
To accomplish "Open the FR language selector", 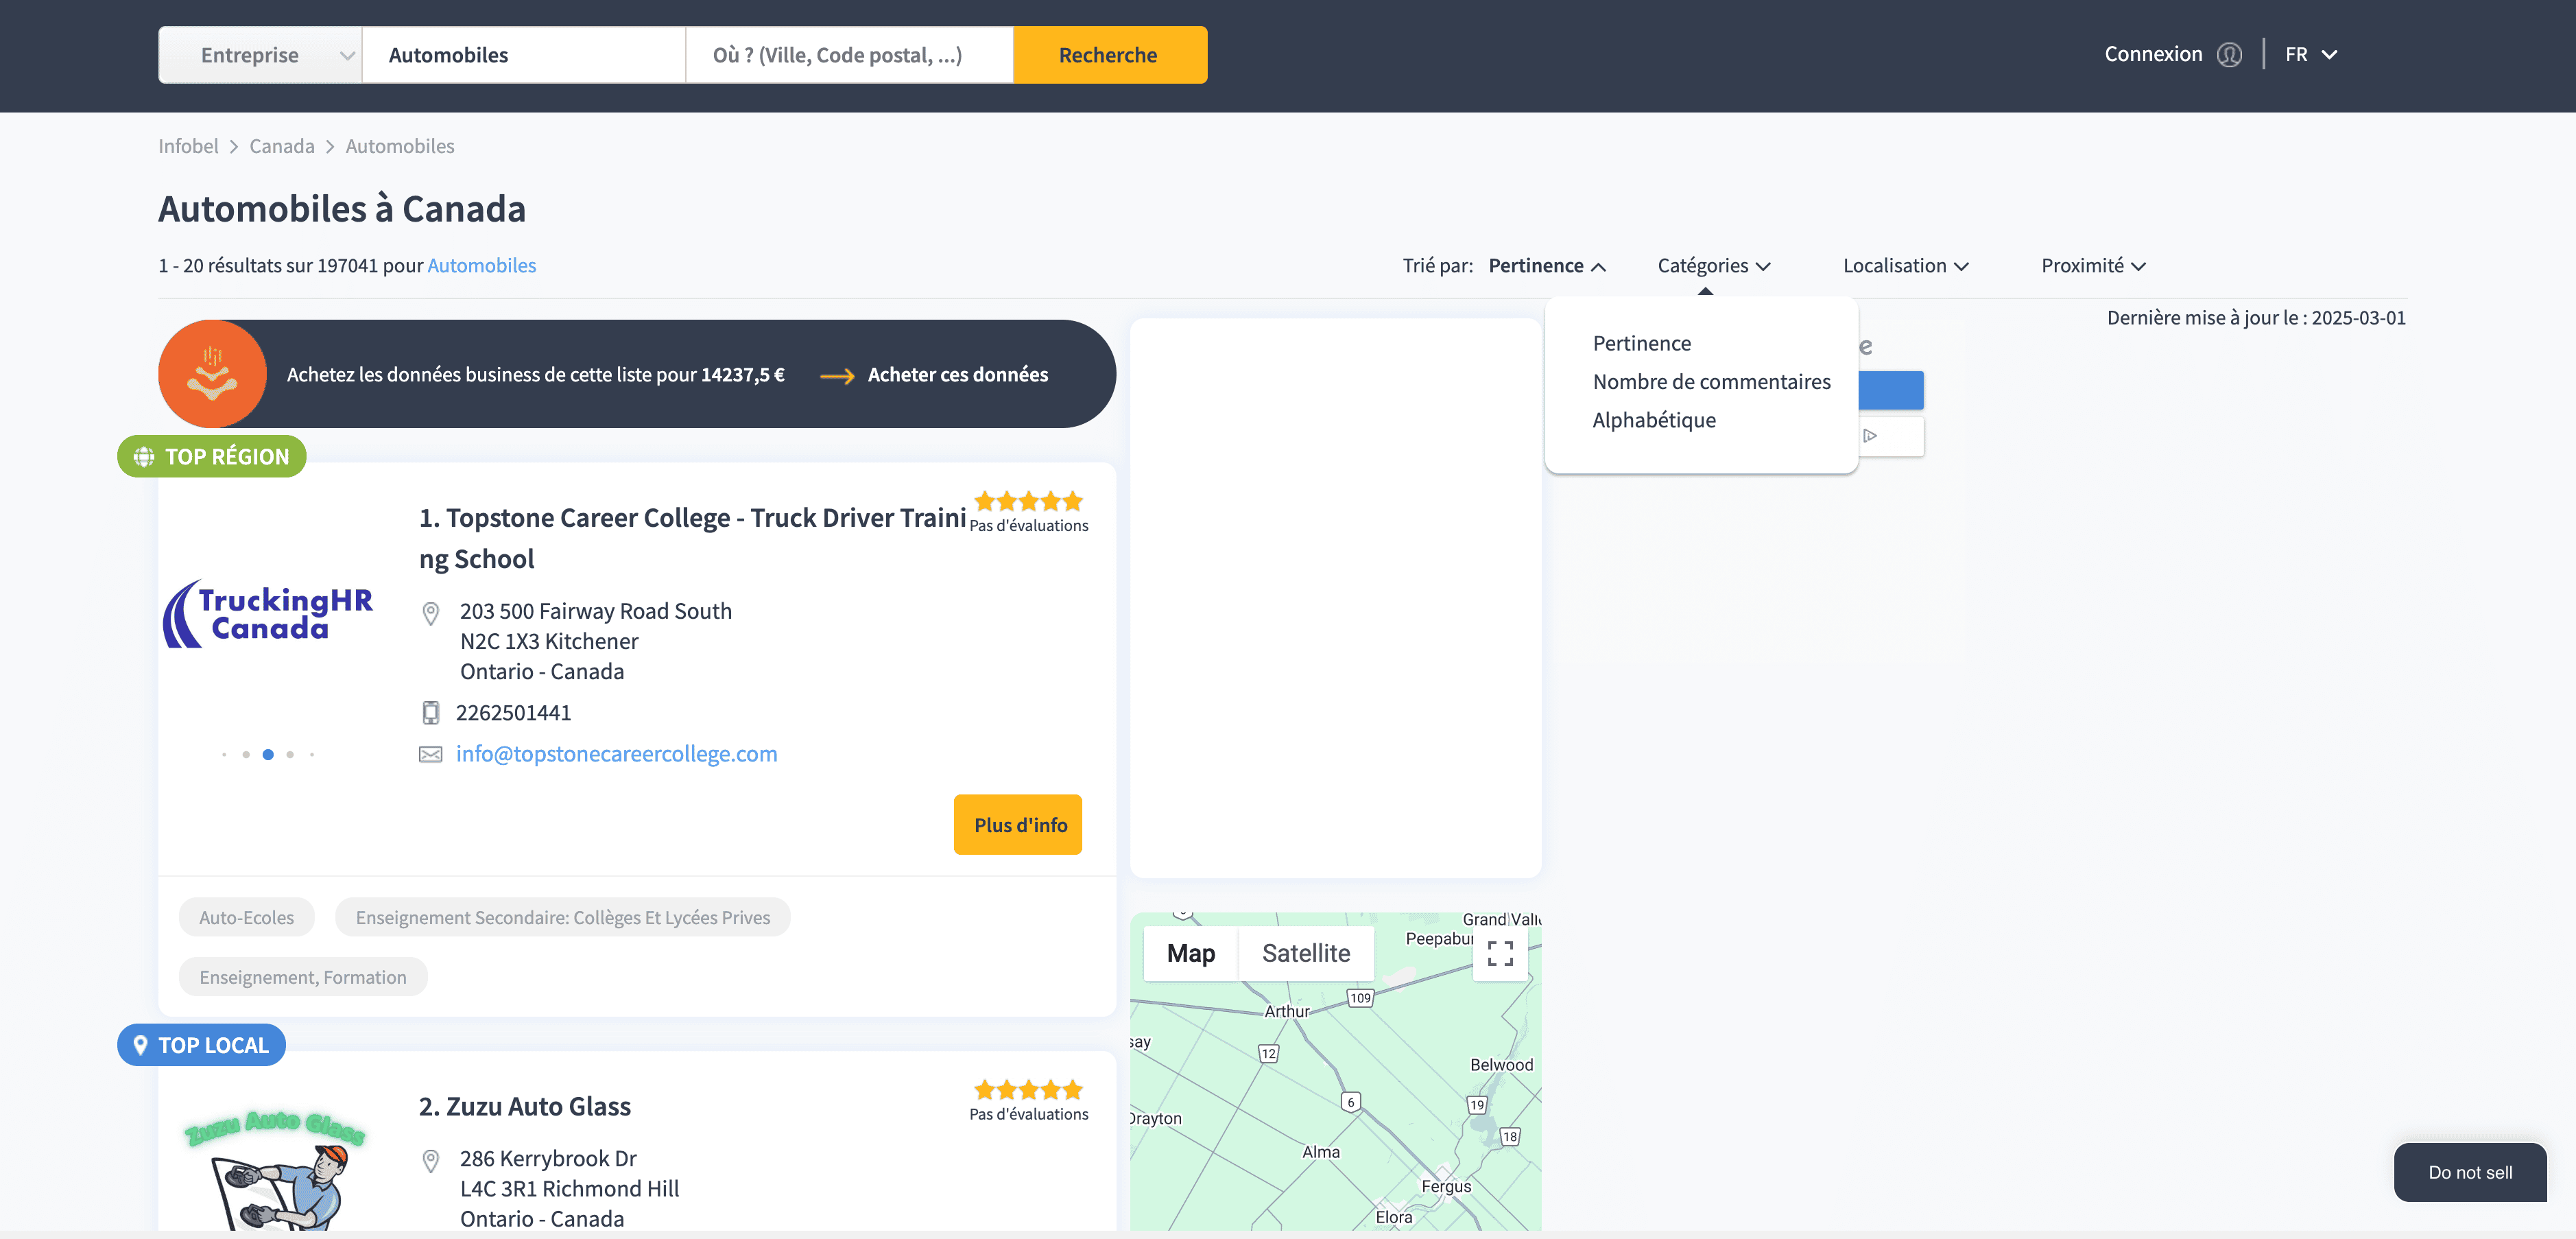I will coord(2310,55).
